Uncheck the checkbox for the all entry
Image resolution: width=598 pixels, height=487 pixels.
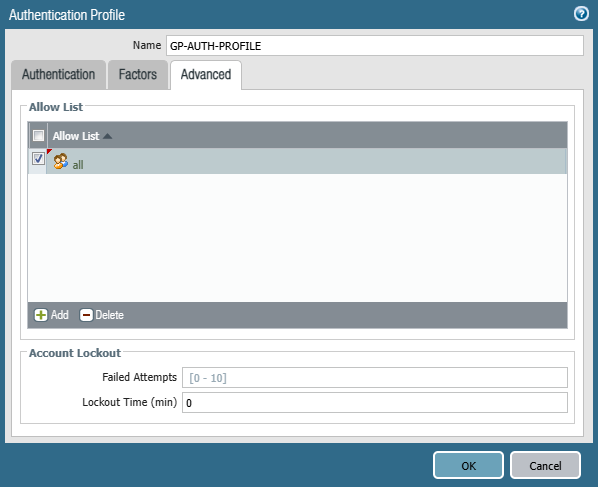pos(38,158)
